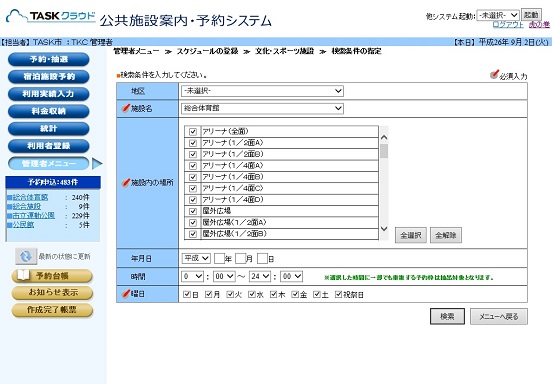Uncheck アリーナ(1/4面D) checkbox

(193, 200)
